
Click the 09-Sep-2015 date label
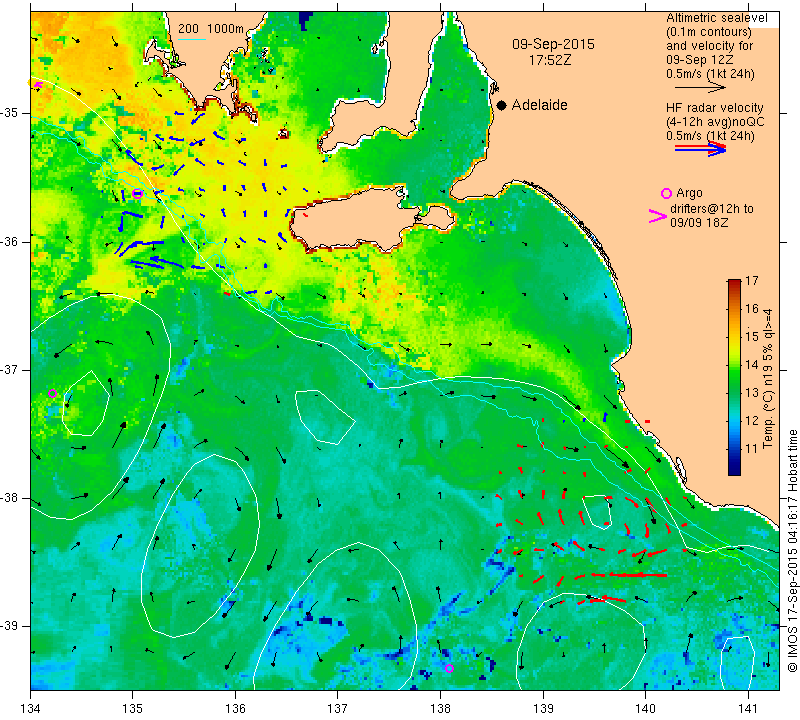(553, 44)
